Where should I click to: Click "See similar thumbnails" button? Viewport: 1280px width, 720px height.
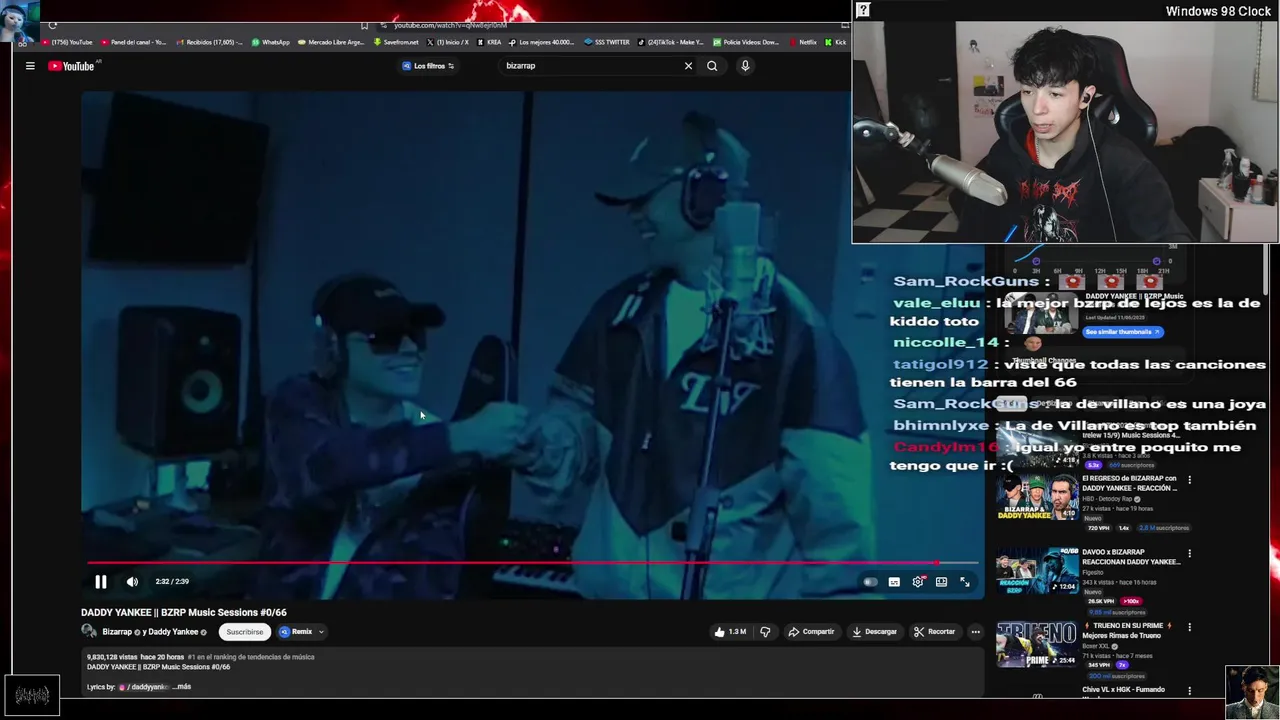(1123, 332)
